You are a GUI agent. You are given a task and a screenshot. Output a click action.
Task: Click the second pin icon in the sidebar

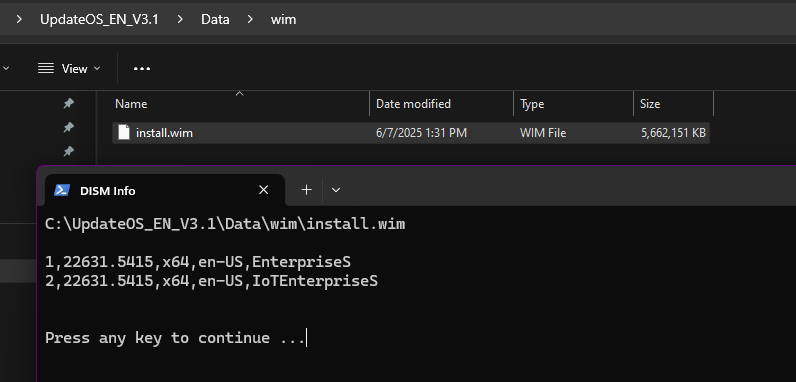[69, 128]
